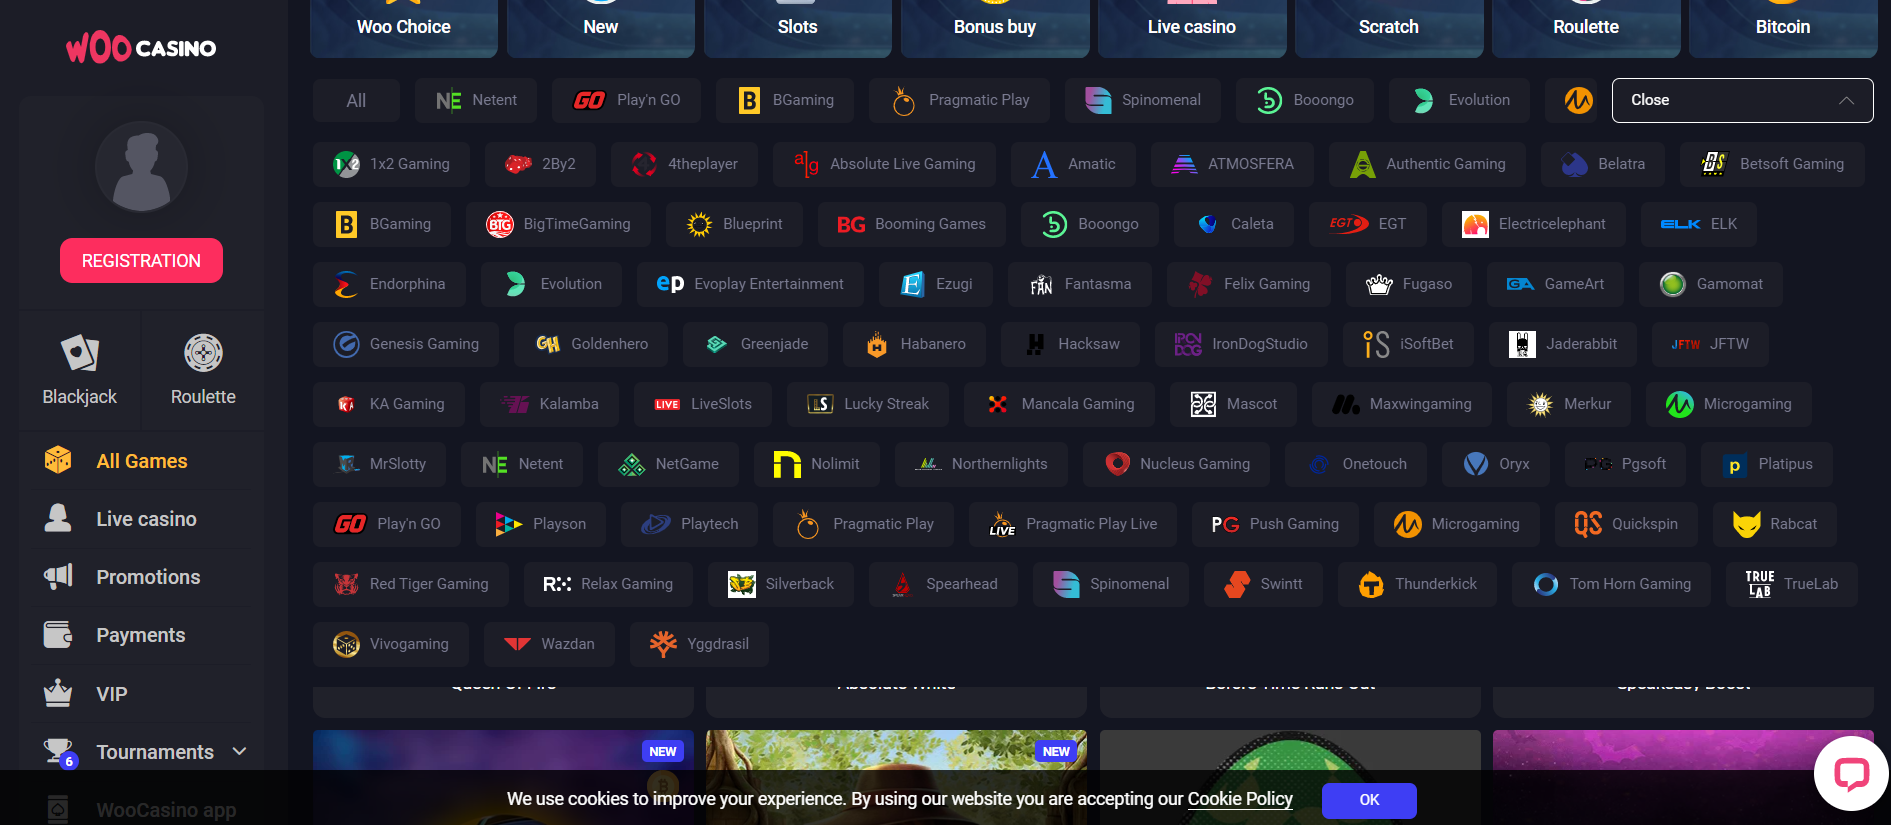The width and height of the screenshot is (1891, 825).
Task: Click the user avatar icon
Action: pyautogui.click(x=141, y=167)
